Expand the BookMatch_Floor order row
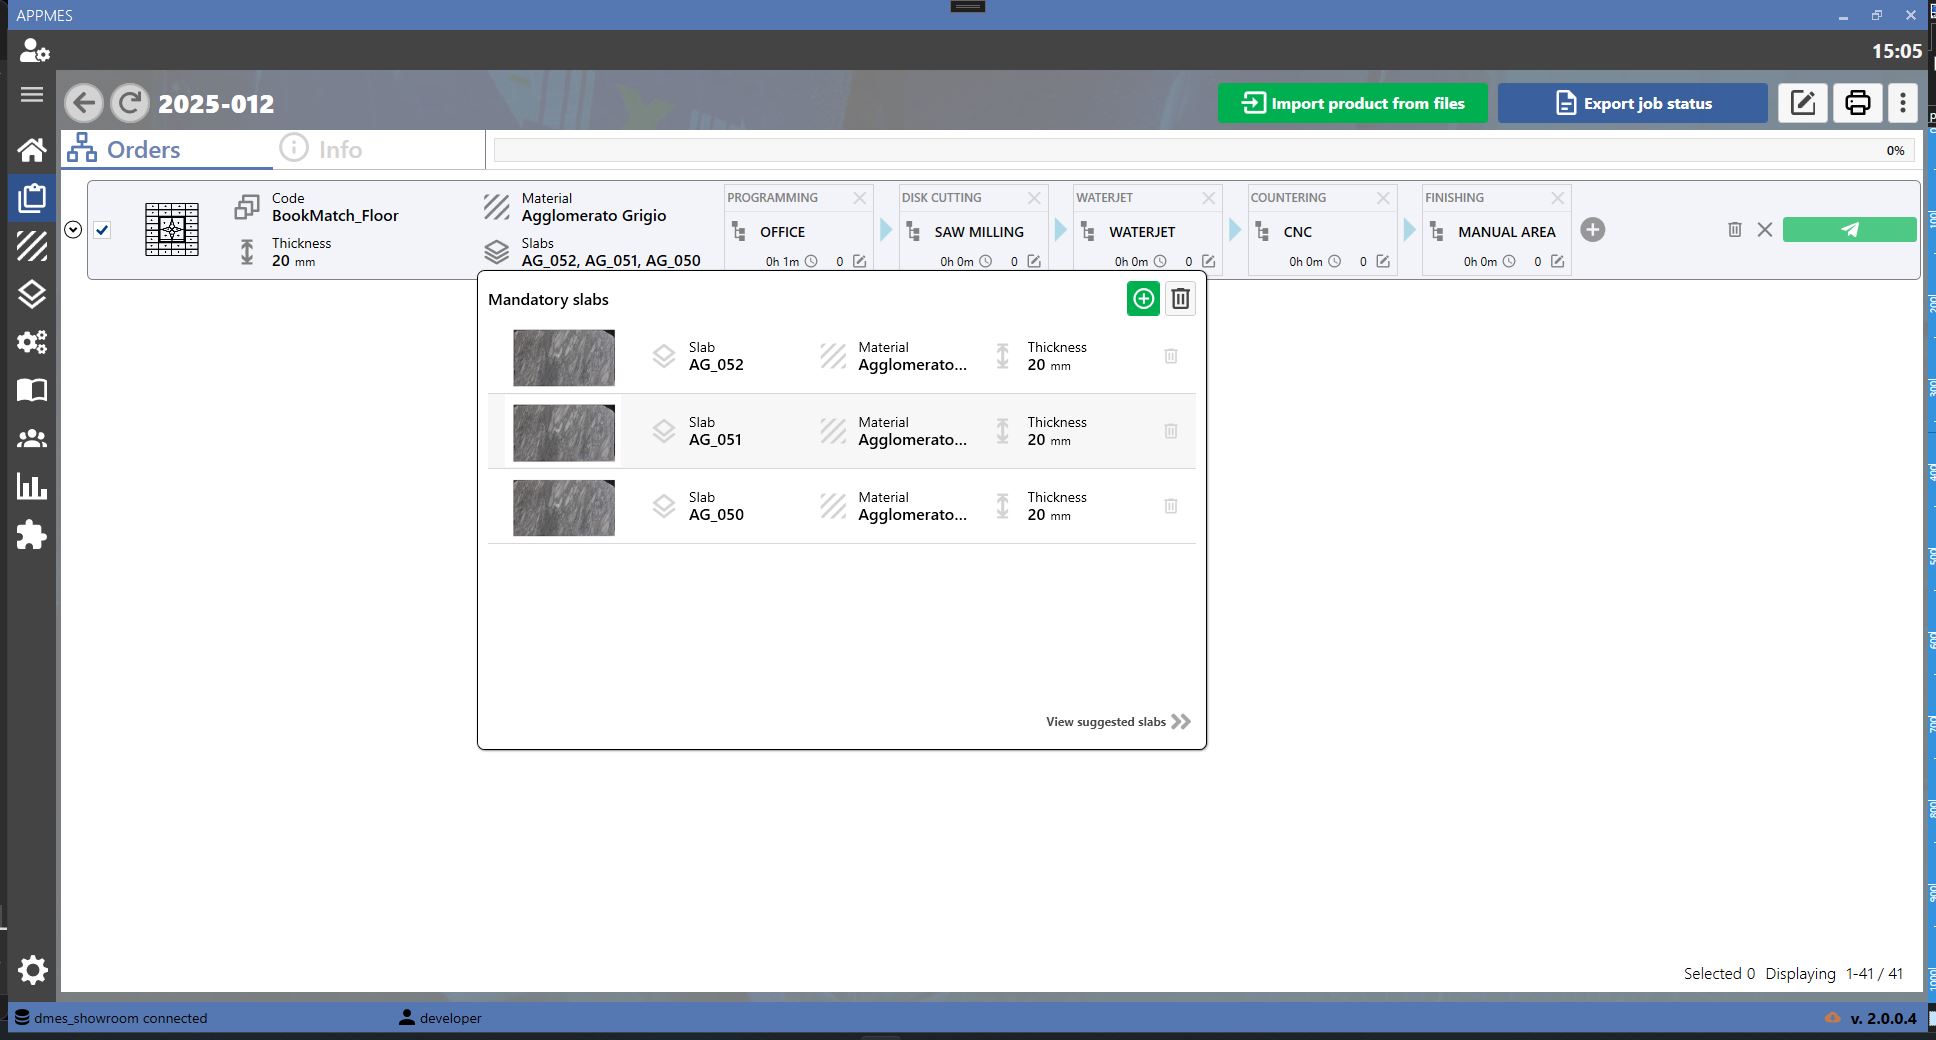 73,230
